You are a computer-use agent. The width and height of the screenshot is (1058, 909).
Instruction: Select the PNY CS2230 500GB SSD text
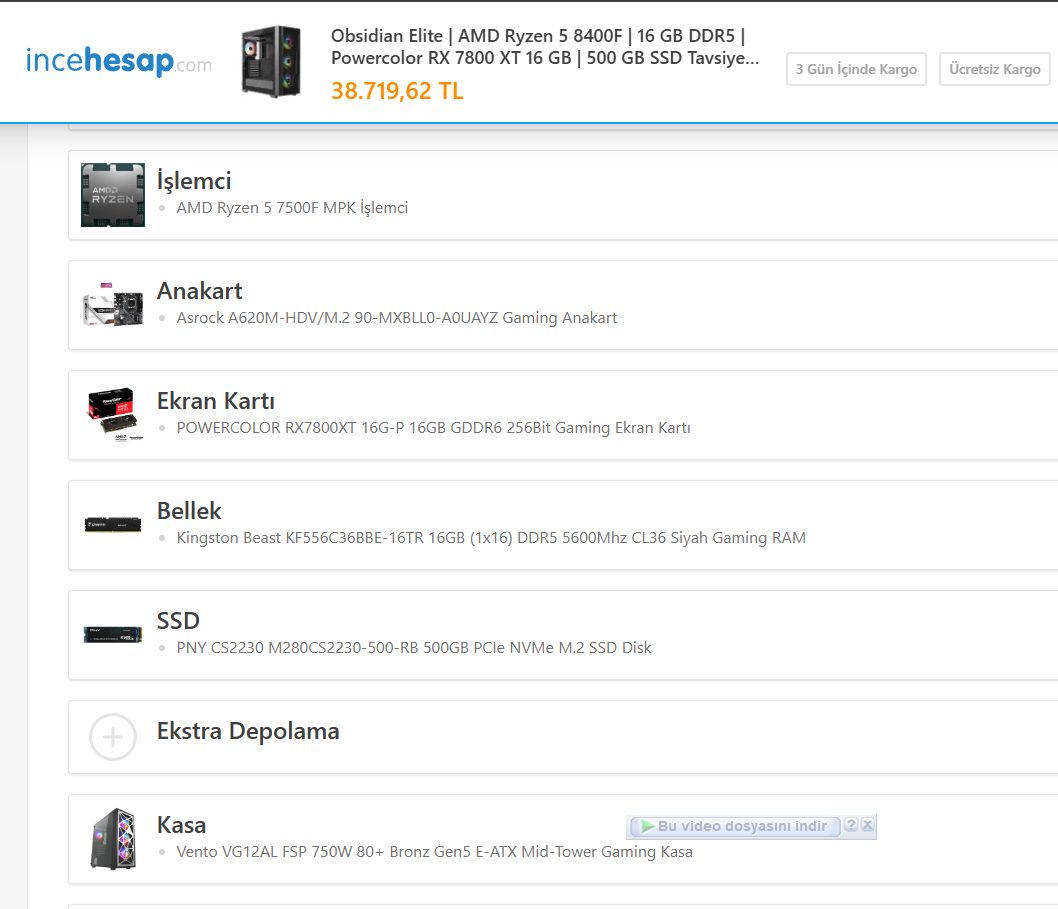click(x=414, y=648)
